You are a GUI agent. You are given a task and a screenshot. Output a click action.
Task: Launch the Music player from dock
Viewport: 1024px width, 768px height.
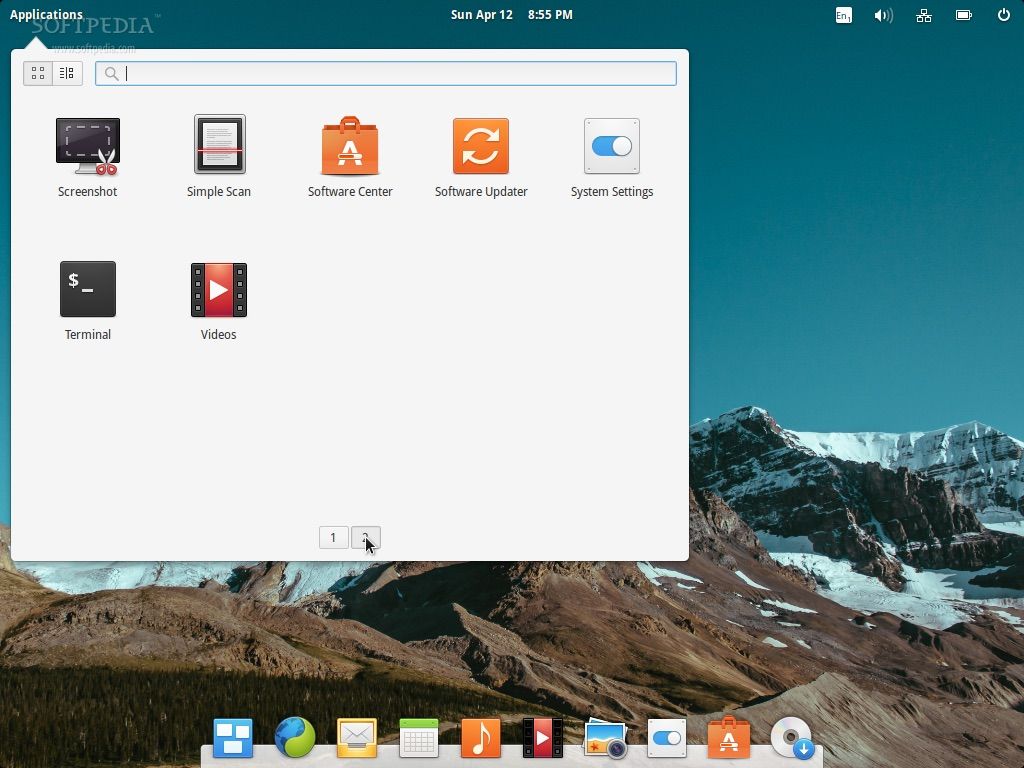click(481, 738)
